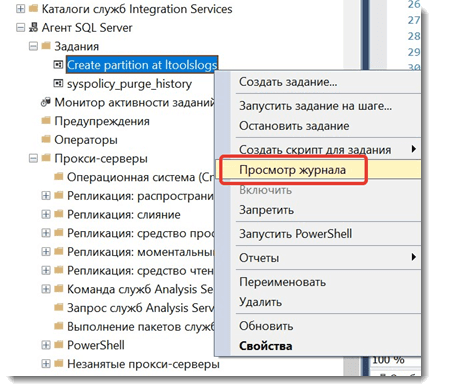
Task: Click the Операторы folder icon
Action: 46,139
